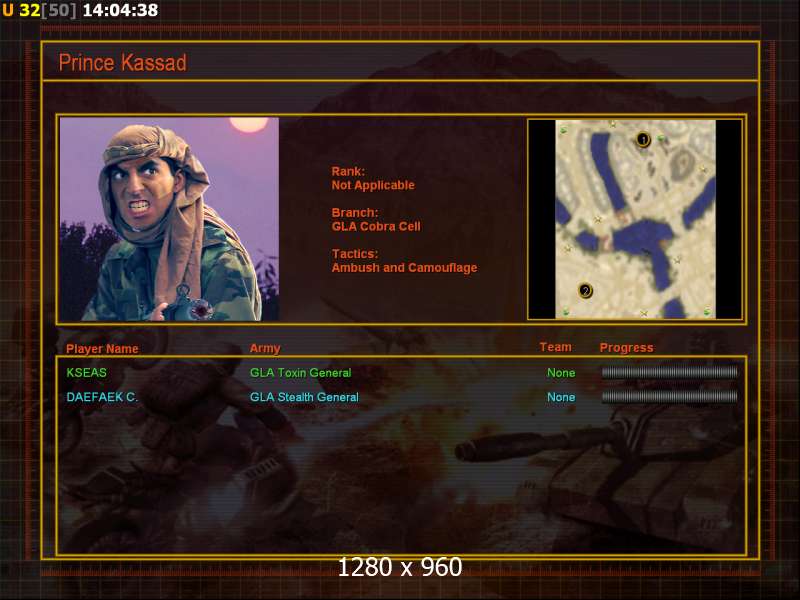800x600 pixels.
Task: Click the Tactics: label
Action: (355, 254)
